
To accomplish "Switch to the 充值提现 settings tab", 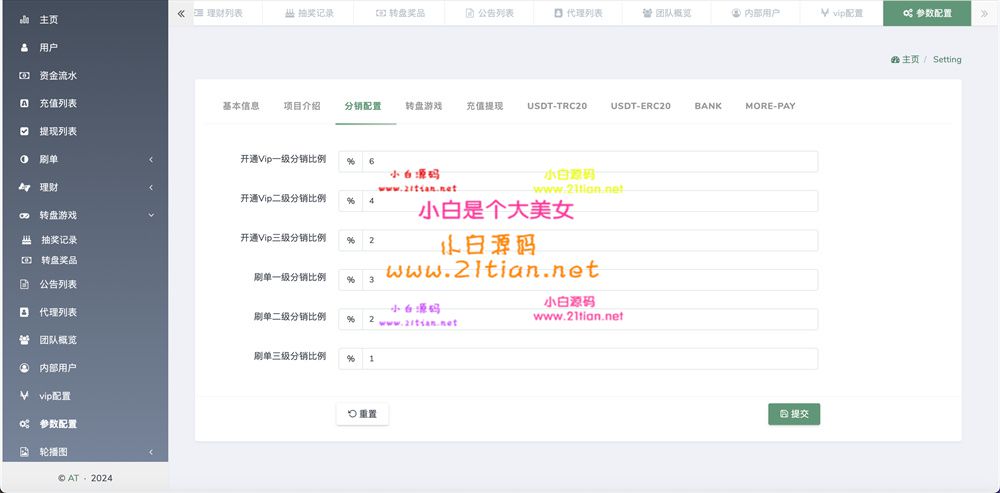I will coord(484,106).
